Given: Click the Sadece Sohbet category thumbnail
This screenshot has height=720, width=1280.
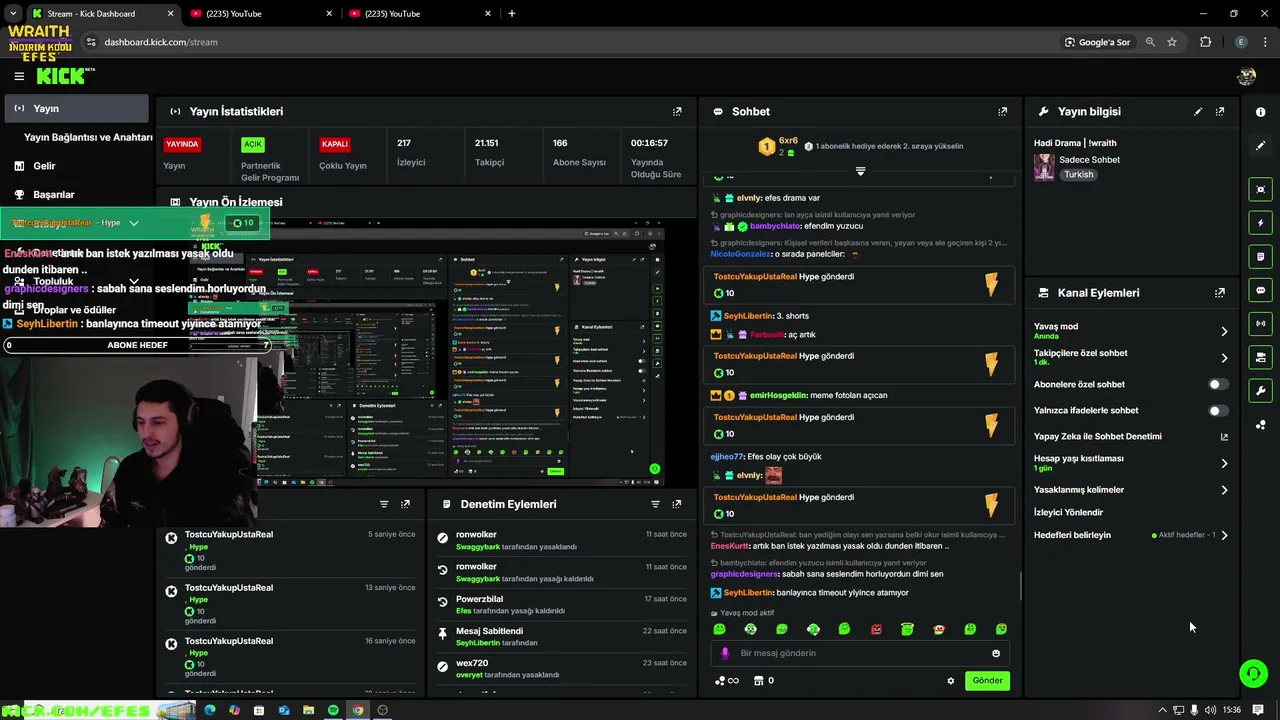Looking at the screenshot, I should coord(1044,167).
